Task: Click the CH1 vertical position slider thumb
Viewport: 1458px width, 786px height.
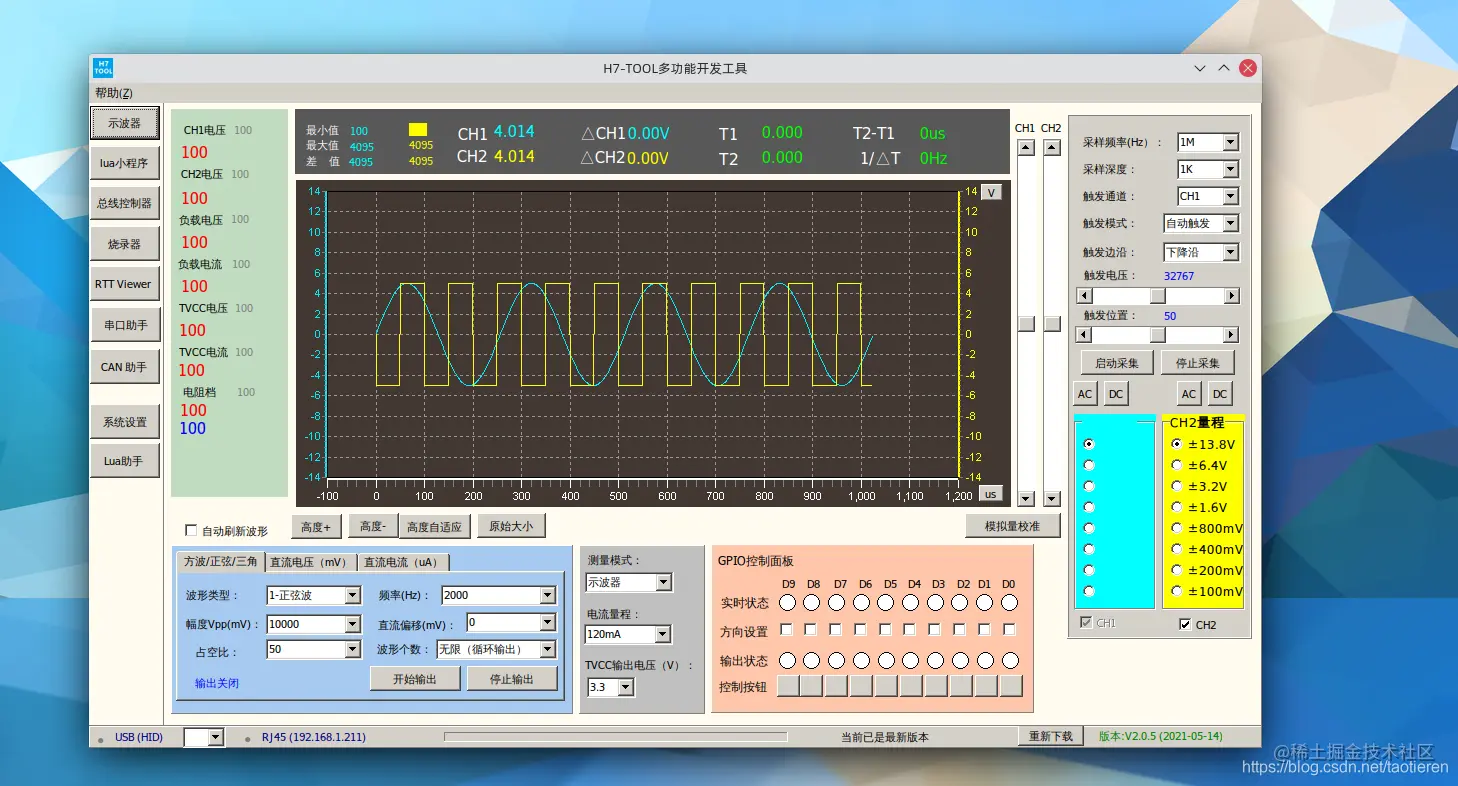Action: coord(1026,324)
